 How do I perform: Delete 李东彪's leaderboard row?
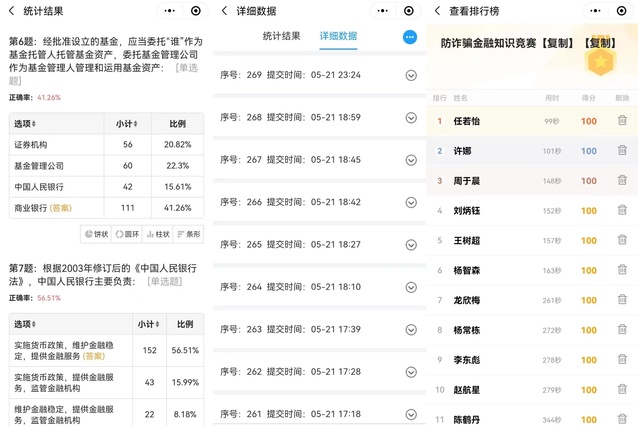622,359
